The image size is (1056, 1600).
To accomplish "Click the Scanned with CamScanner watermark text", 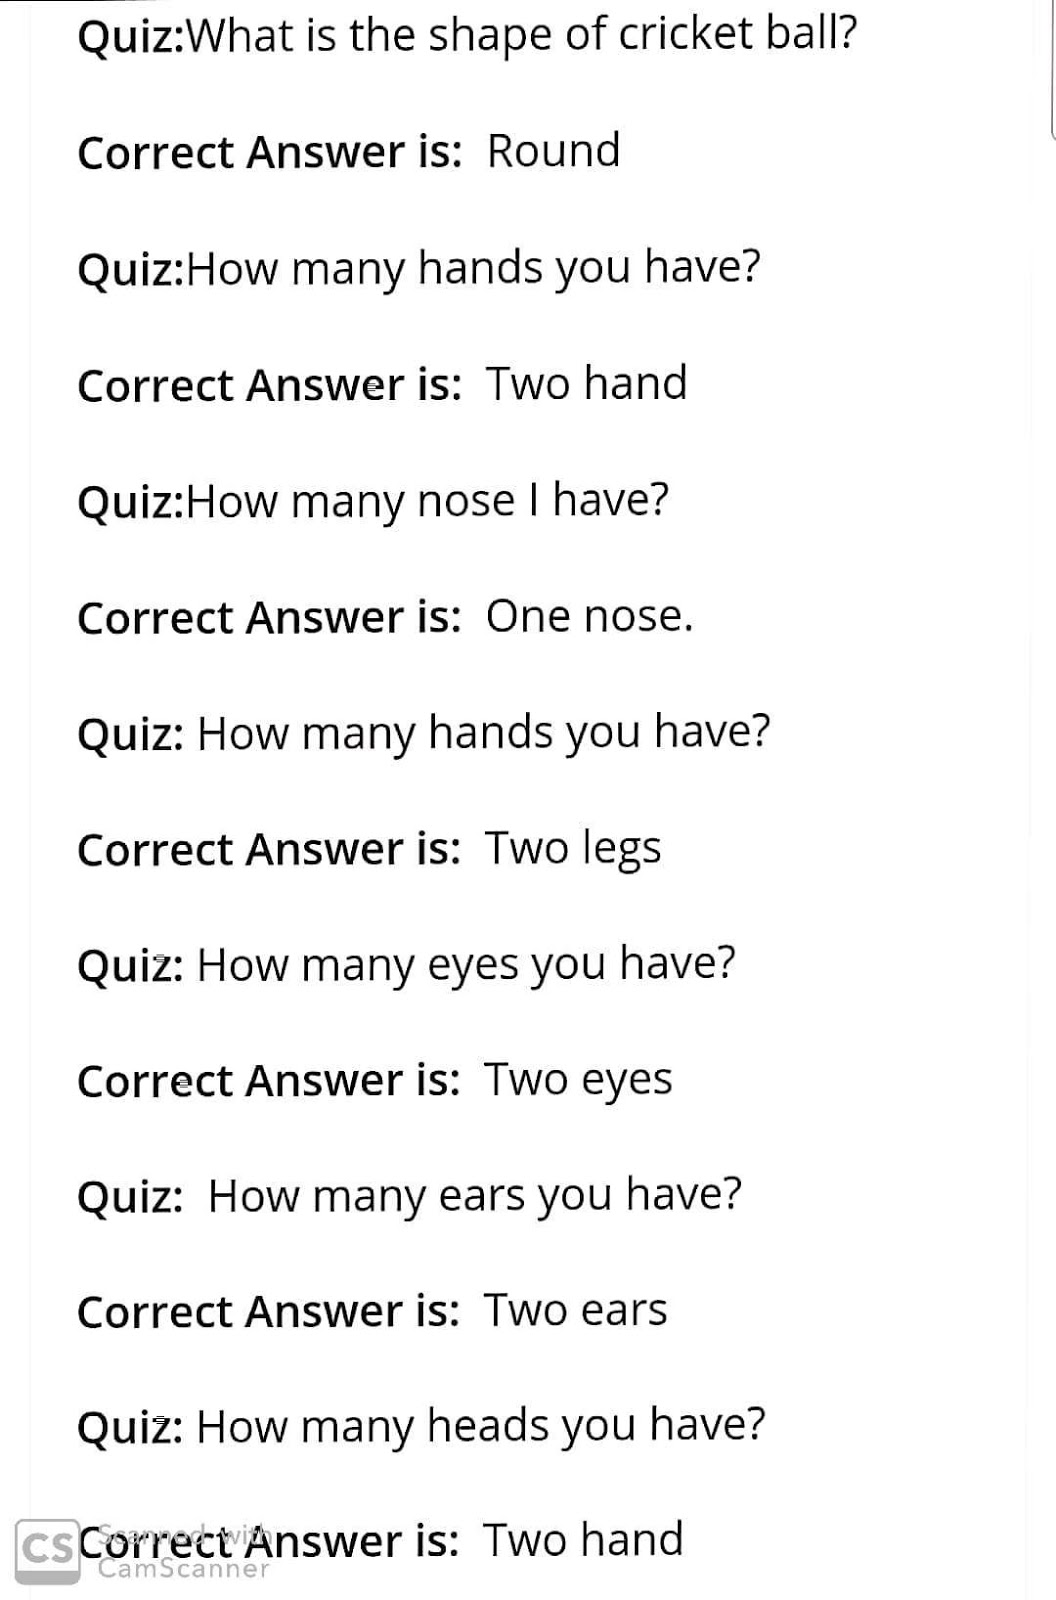I will [184, 1551].
